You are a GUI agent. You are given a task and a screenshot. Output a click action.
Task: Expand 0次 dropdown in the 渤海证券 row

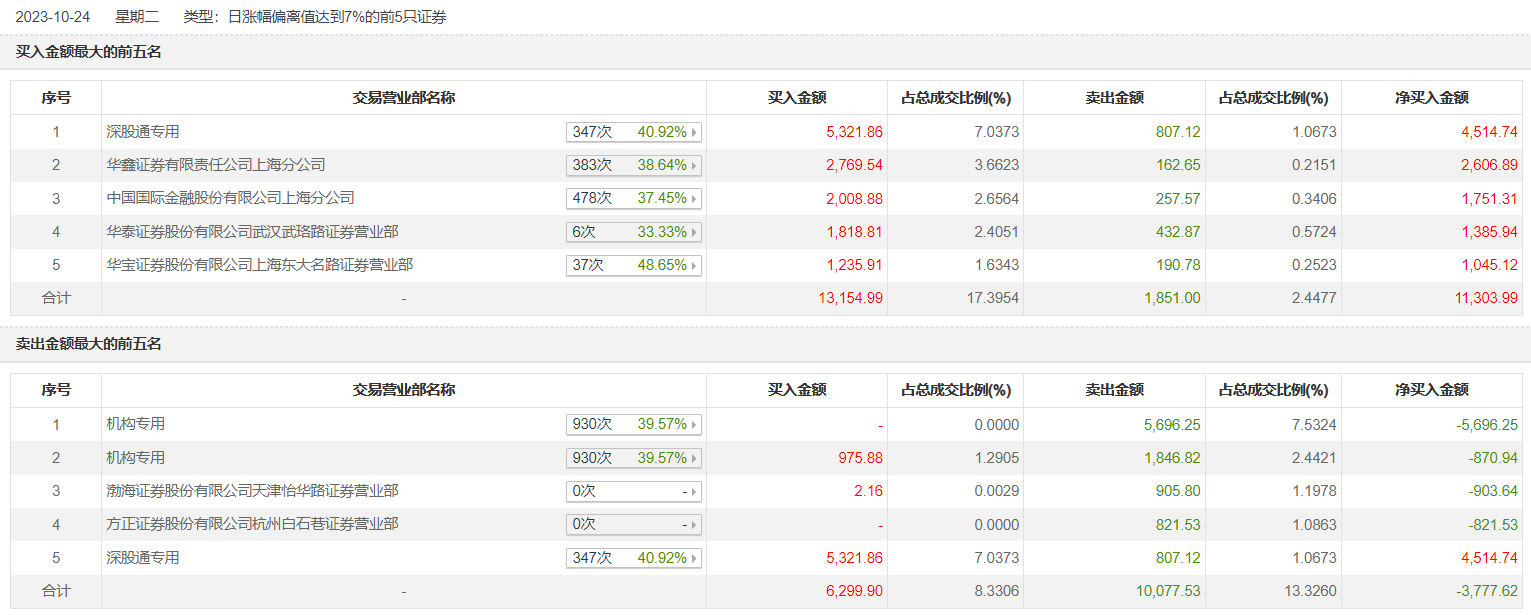(x=633, y=491)
